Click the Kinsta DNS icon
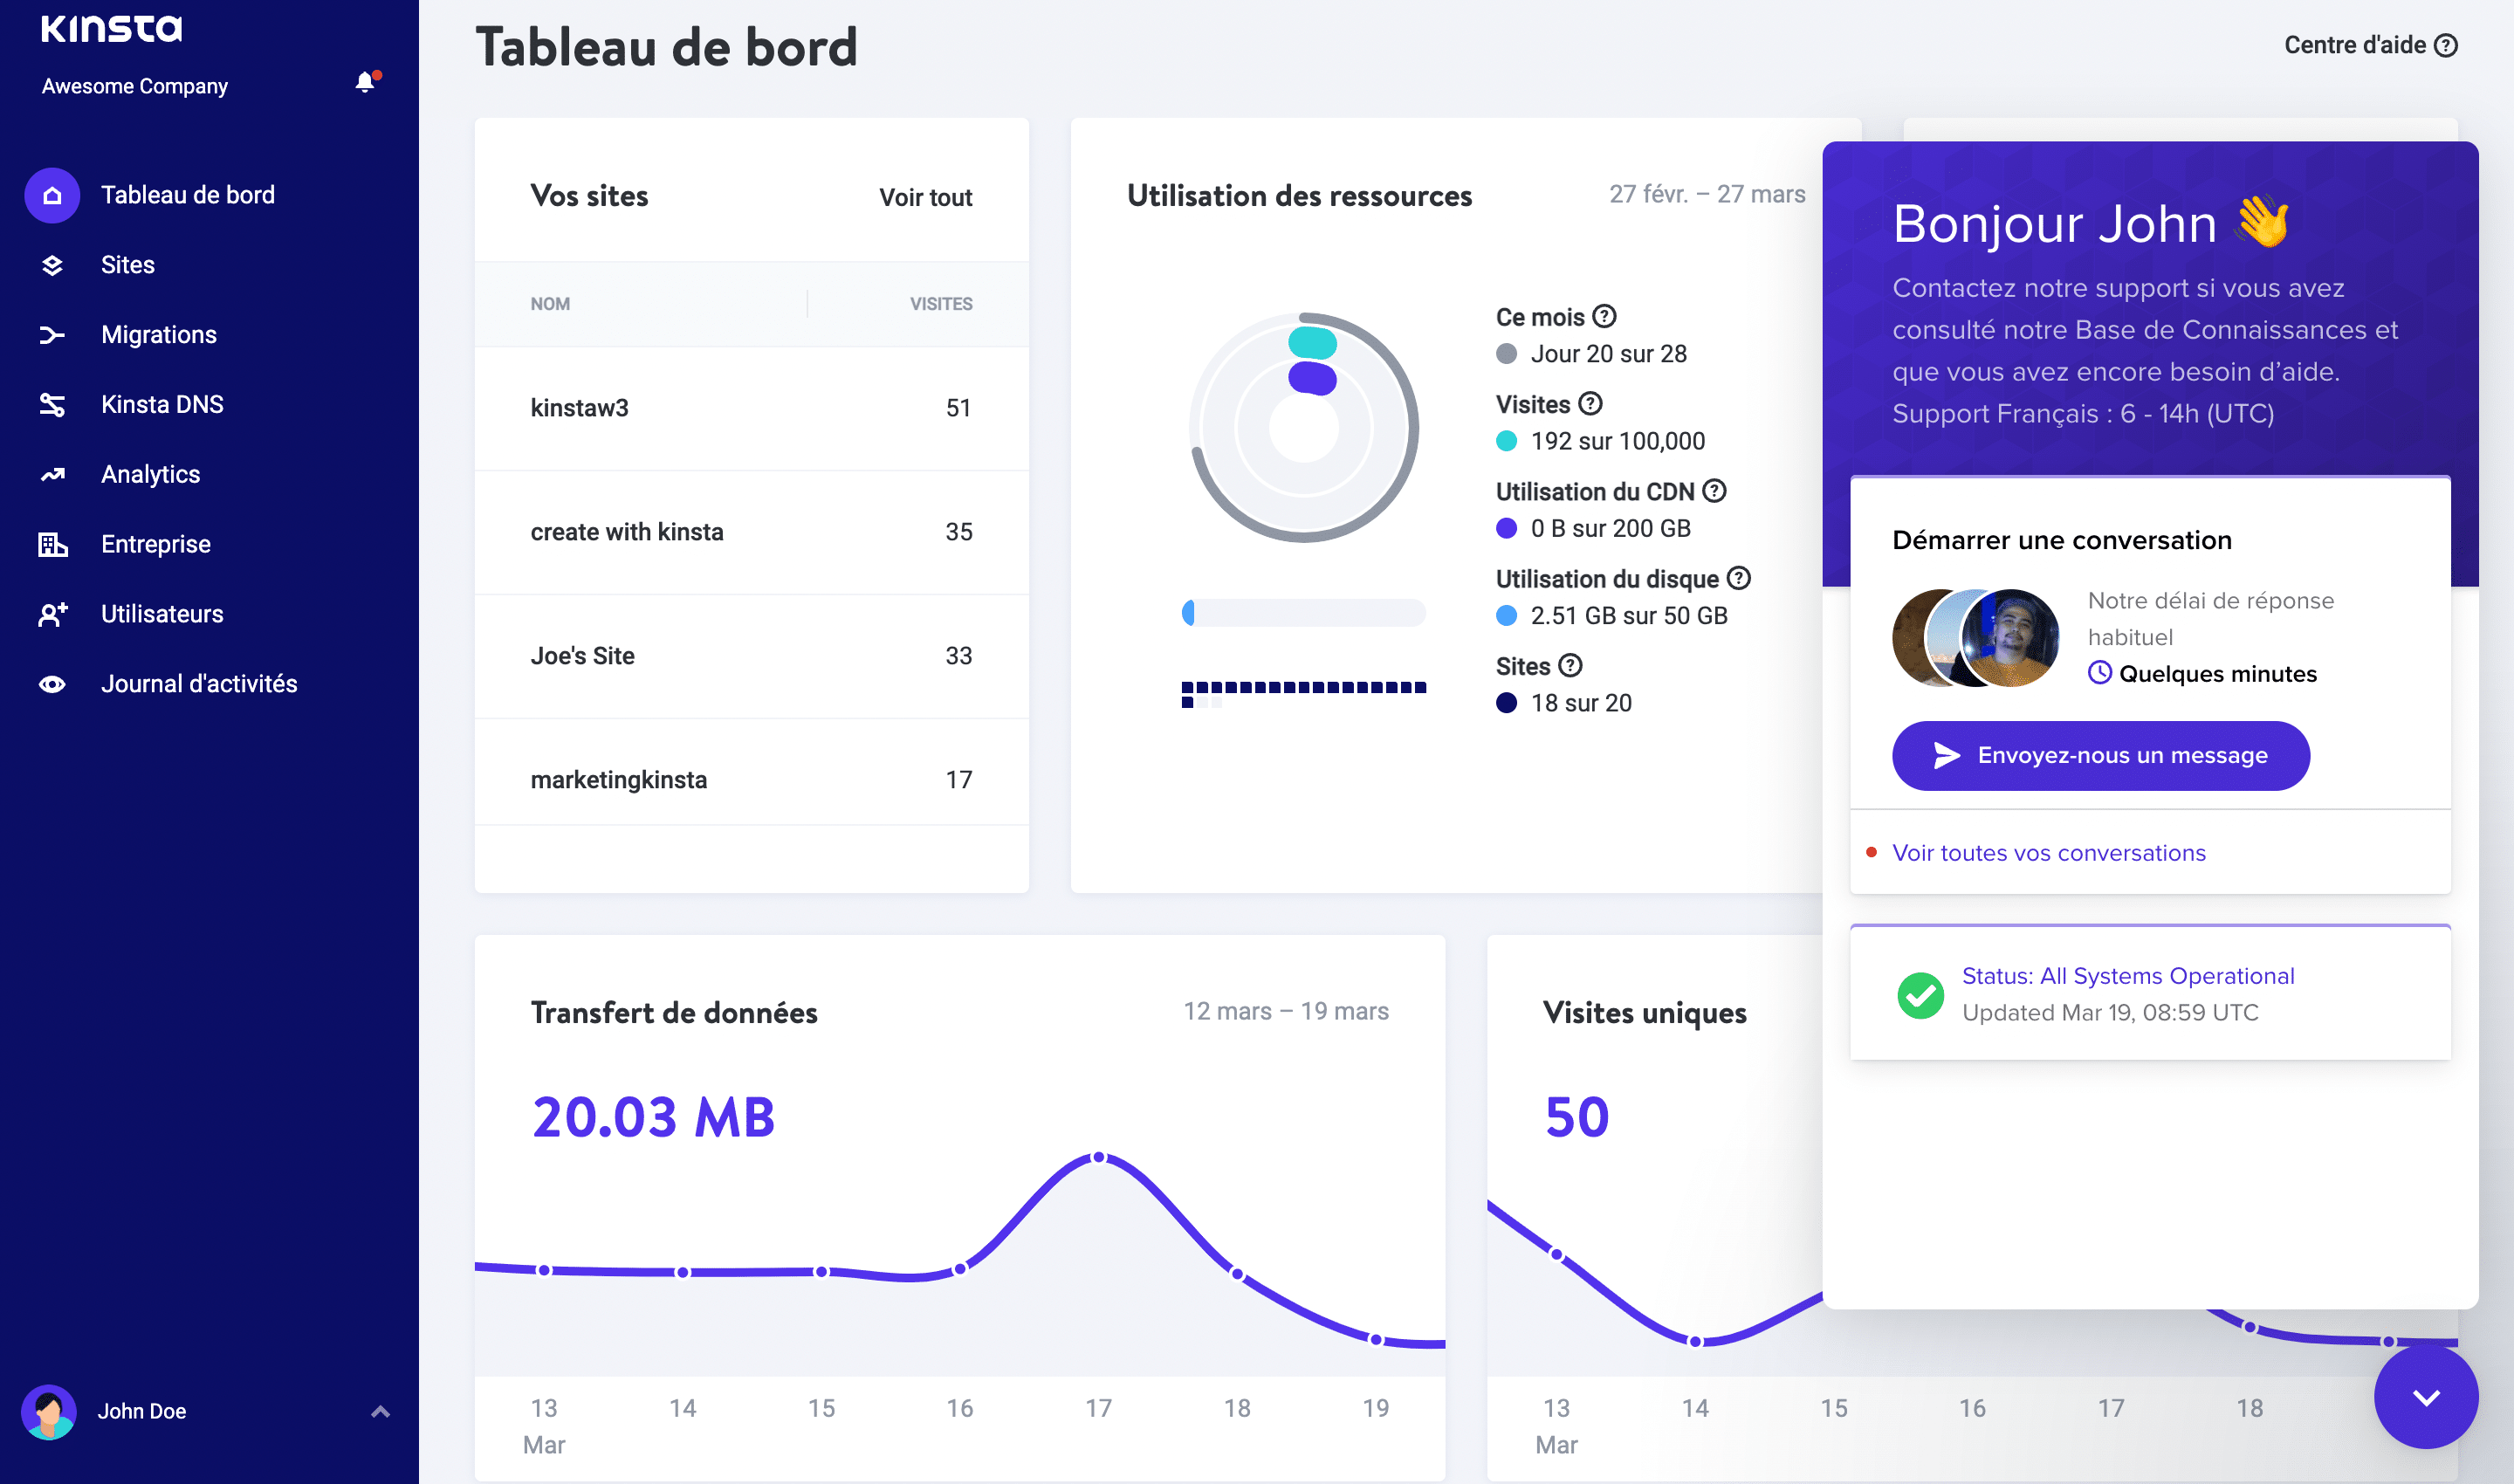Viewport: 2514px width, 1484px height. click(x=50, y=402)
